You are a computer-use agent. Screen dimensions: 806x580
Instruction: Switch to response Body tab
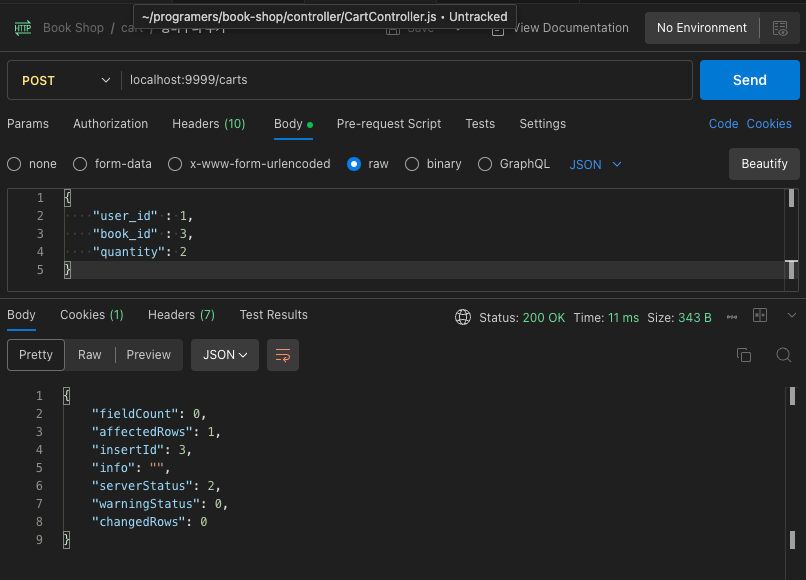(21, 315)
